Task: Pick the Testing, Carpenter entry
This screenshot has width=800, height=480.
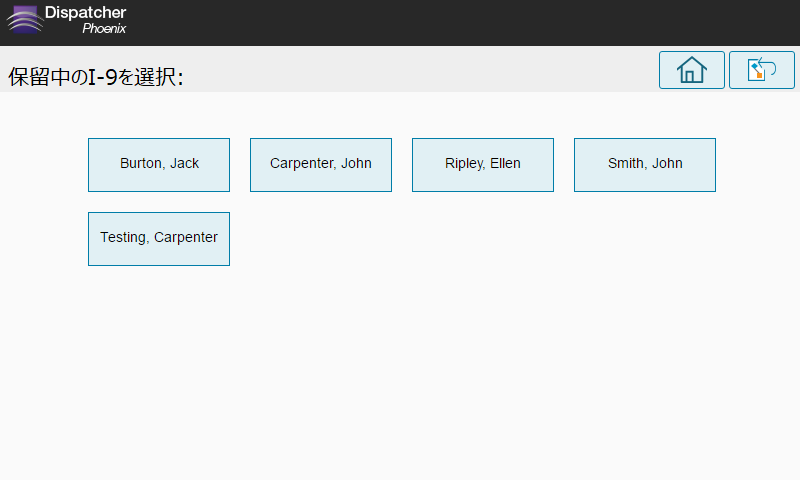Action: (159, 239)
